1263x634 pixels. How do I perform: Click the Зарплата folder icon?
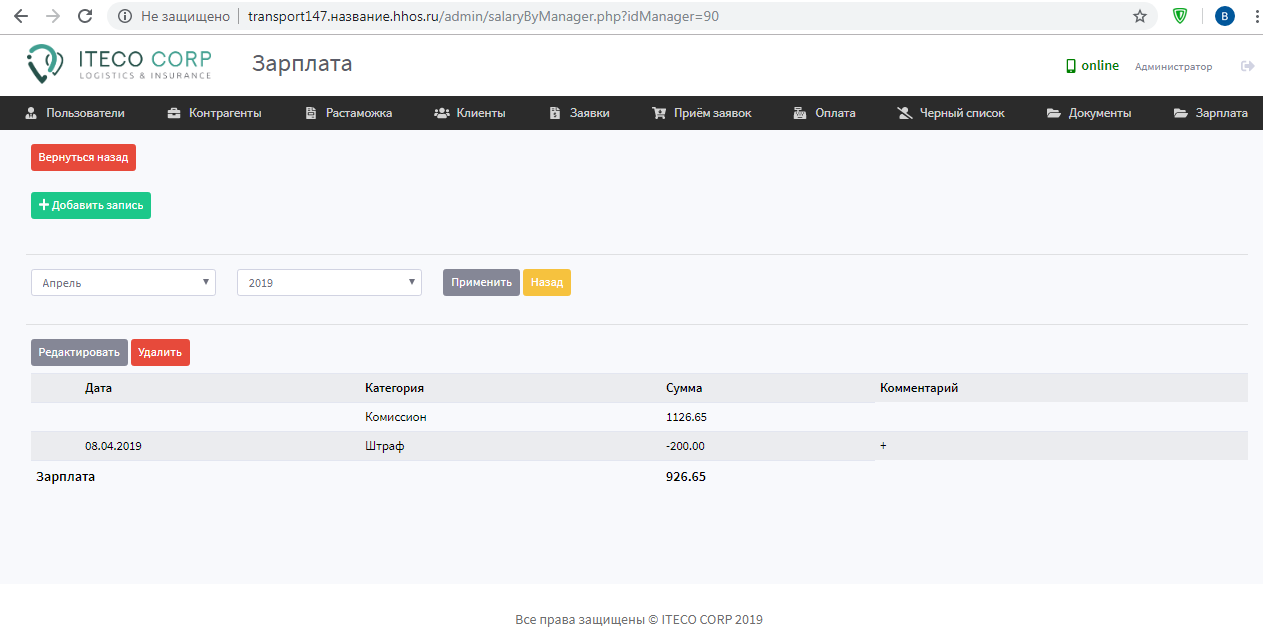coord(1181,113)
